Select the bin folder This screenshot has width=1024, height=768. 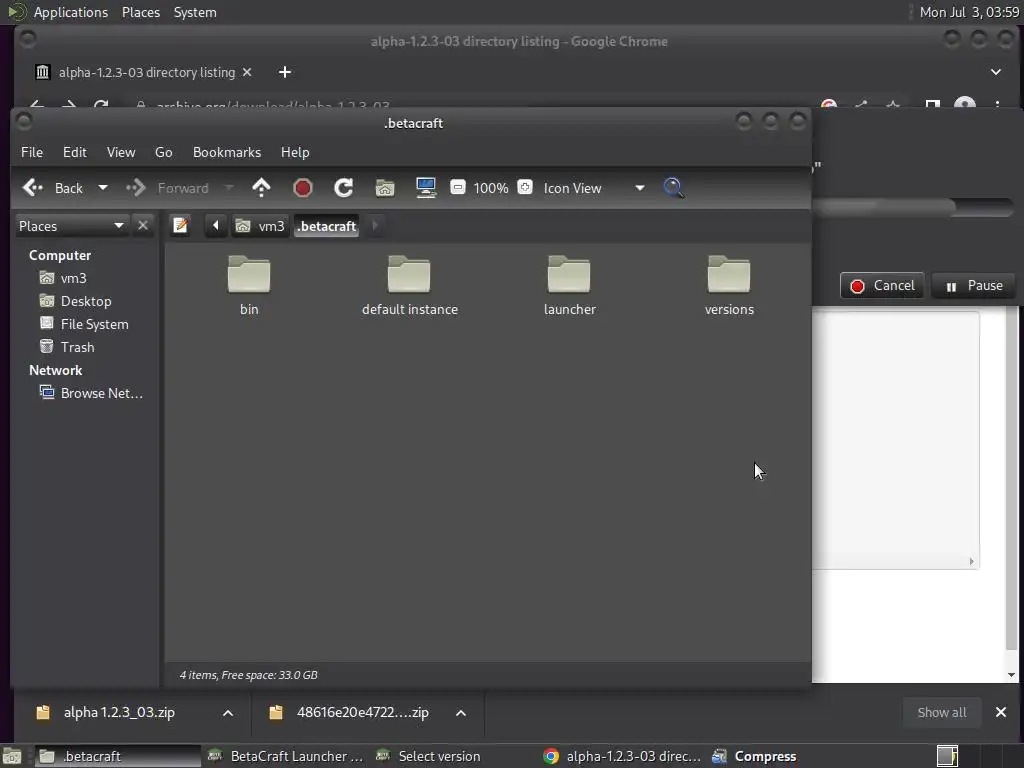coord(249,285)
